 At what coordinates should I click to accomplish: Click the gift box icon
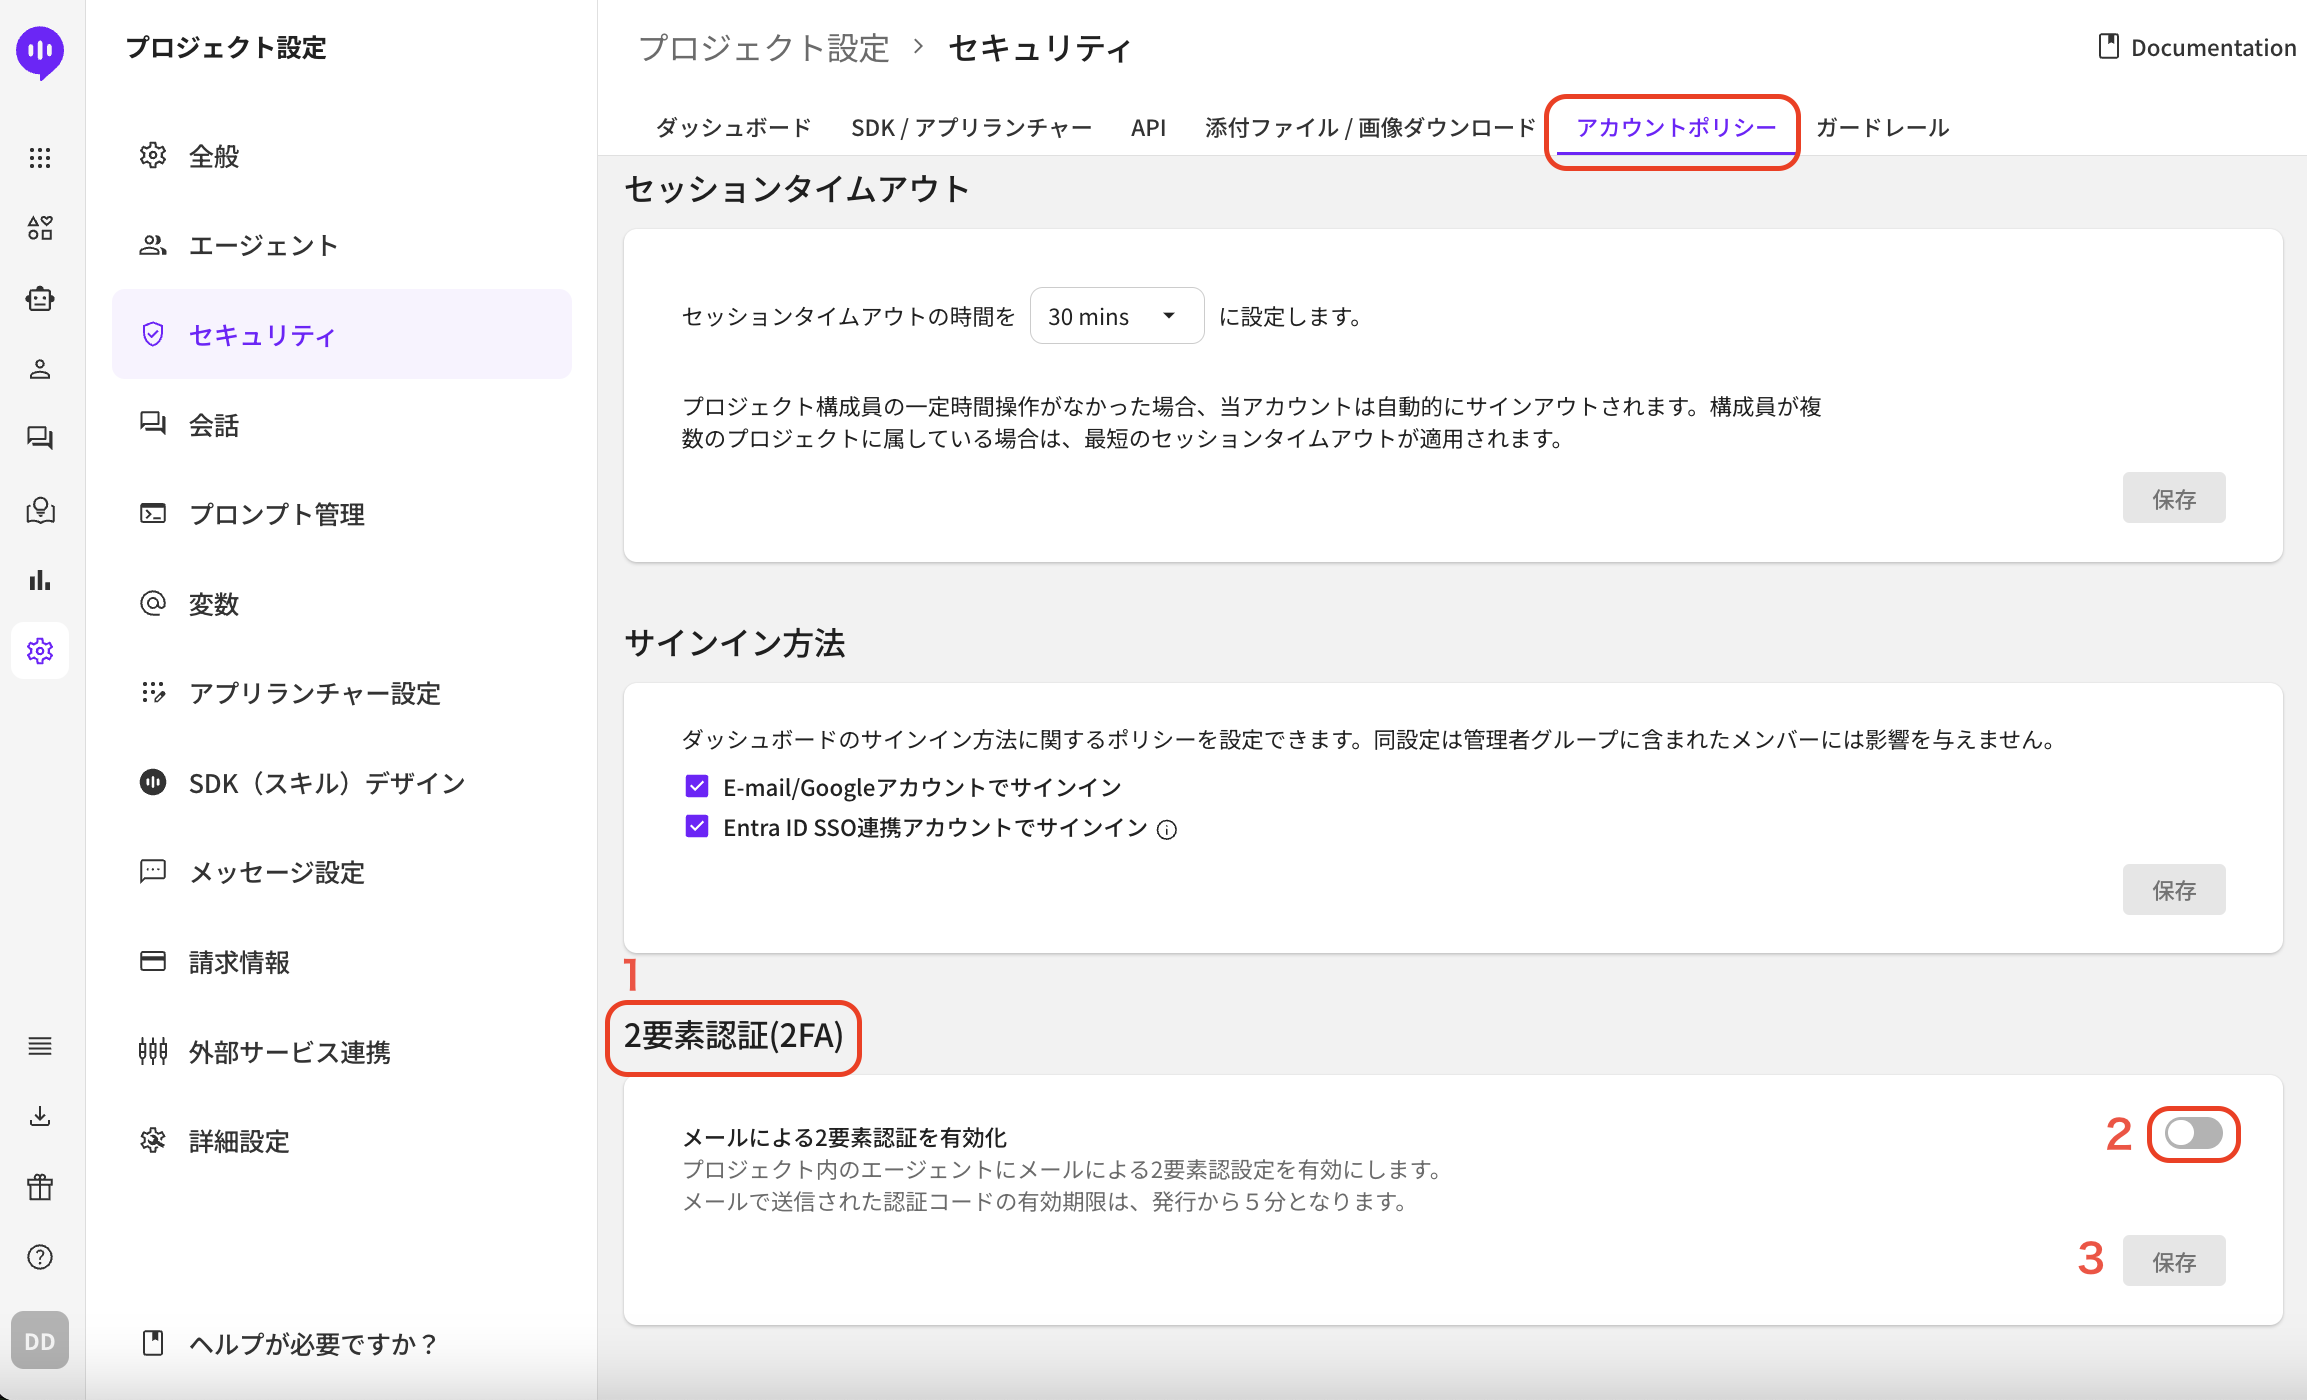[40, 1187]
